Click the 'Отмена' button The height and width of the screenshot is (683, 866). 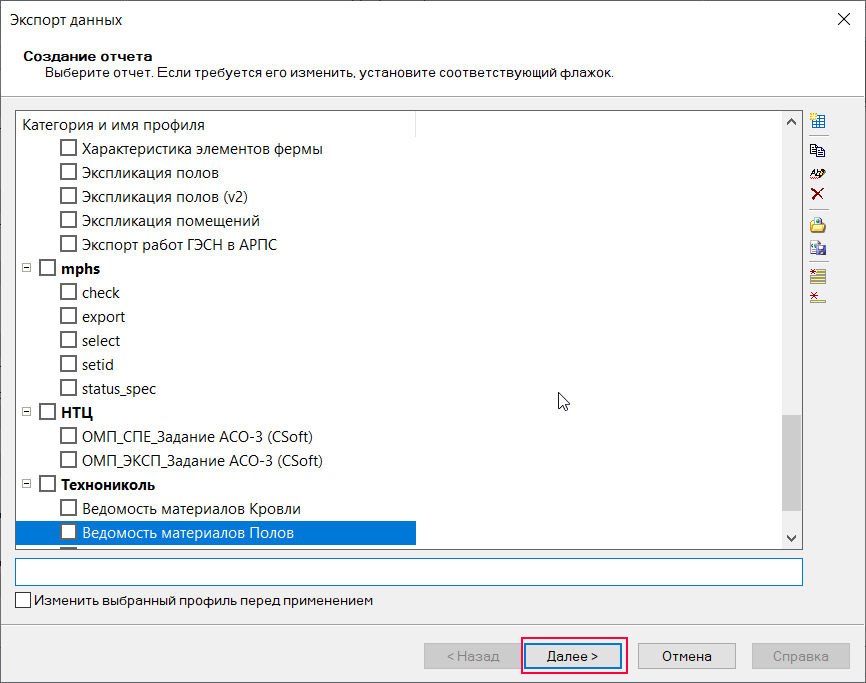coord(687,656)
